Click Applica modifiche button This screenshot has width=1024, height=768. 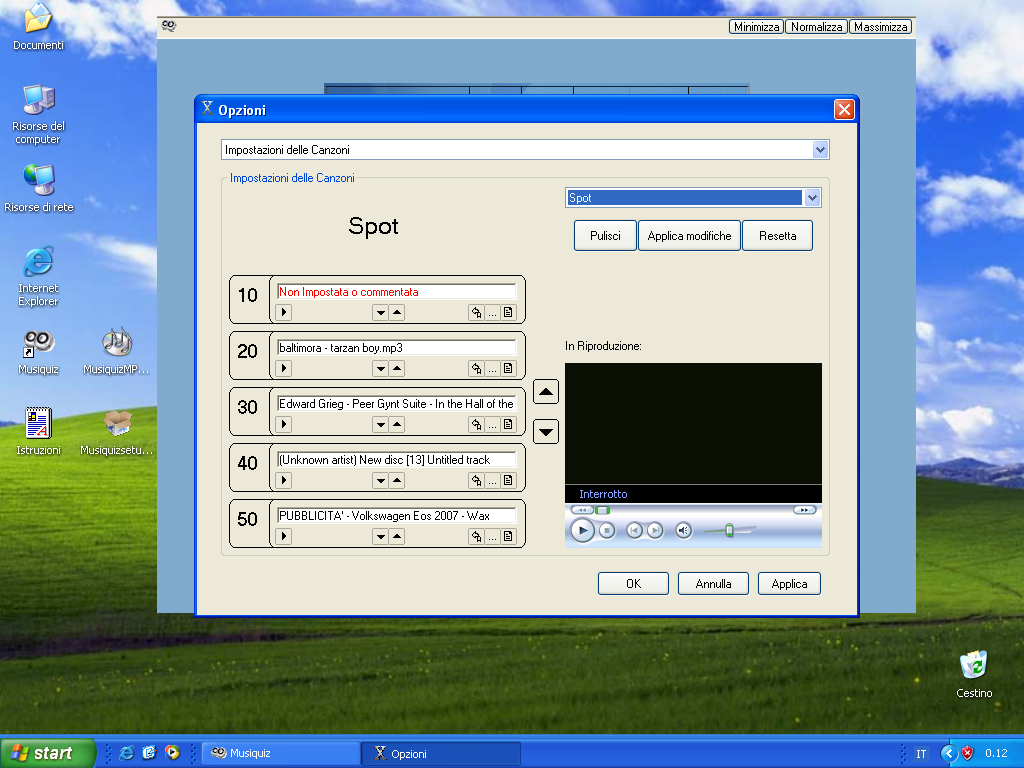point(689,236)
